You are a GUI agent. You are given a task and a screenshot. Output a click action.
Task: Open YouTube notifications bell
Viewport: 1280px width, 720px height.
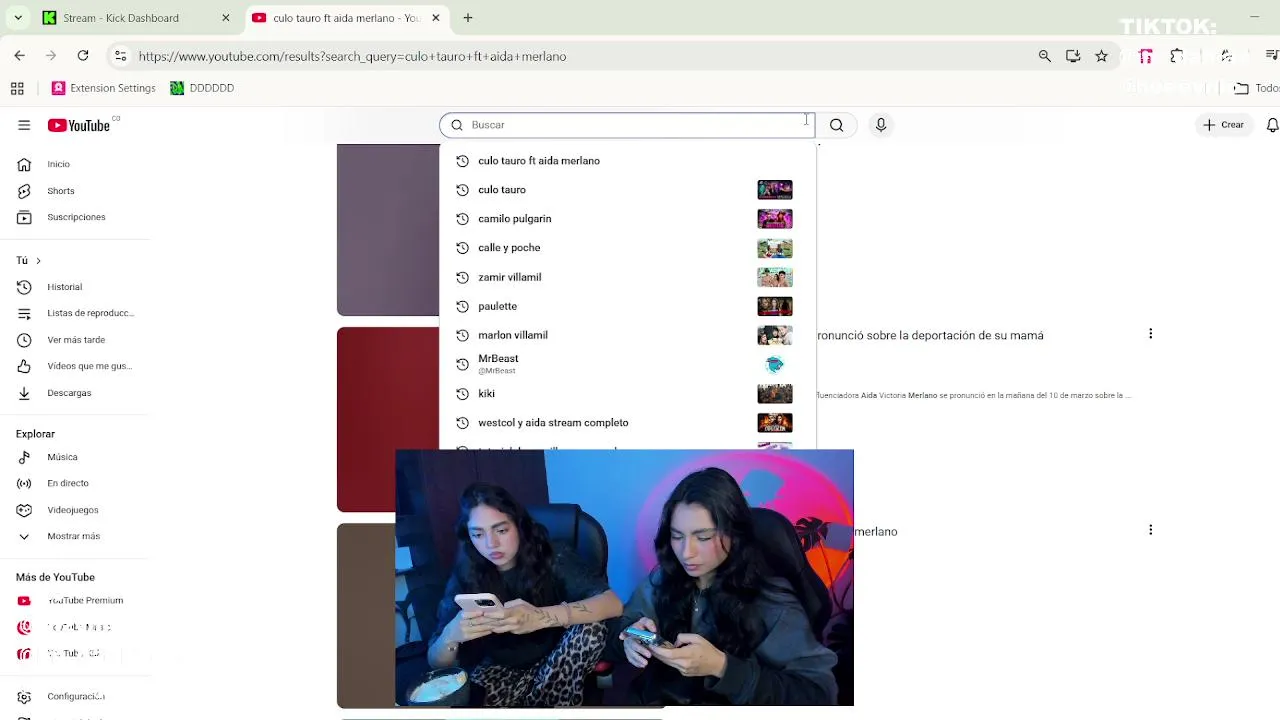pos(1272,125)
